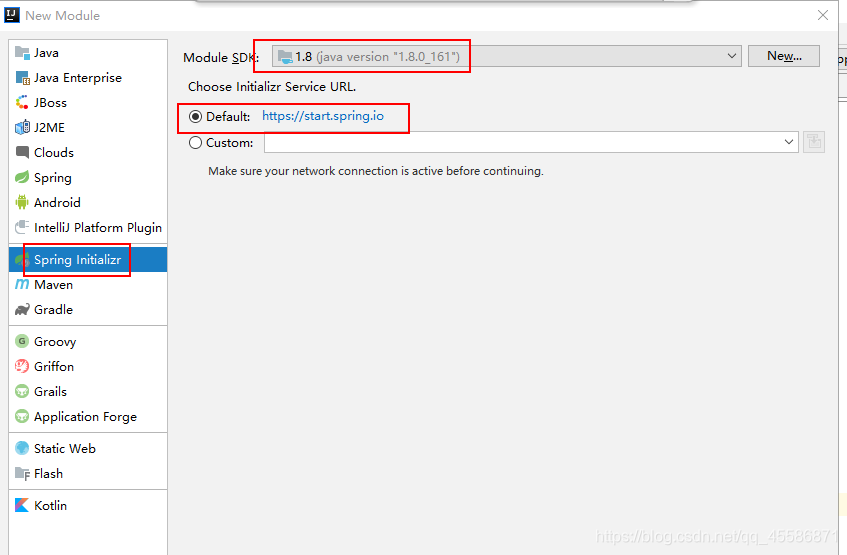Click the Spring Initializr icon

click(22, 259)
